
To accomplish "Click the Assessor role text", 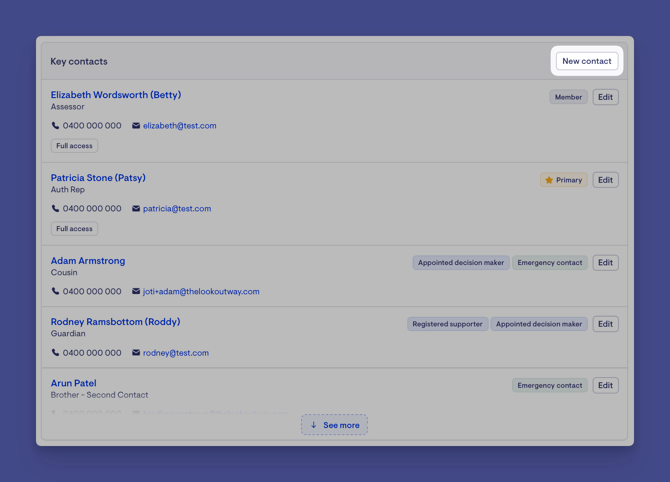I will pos(68,107).
